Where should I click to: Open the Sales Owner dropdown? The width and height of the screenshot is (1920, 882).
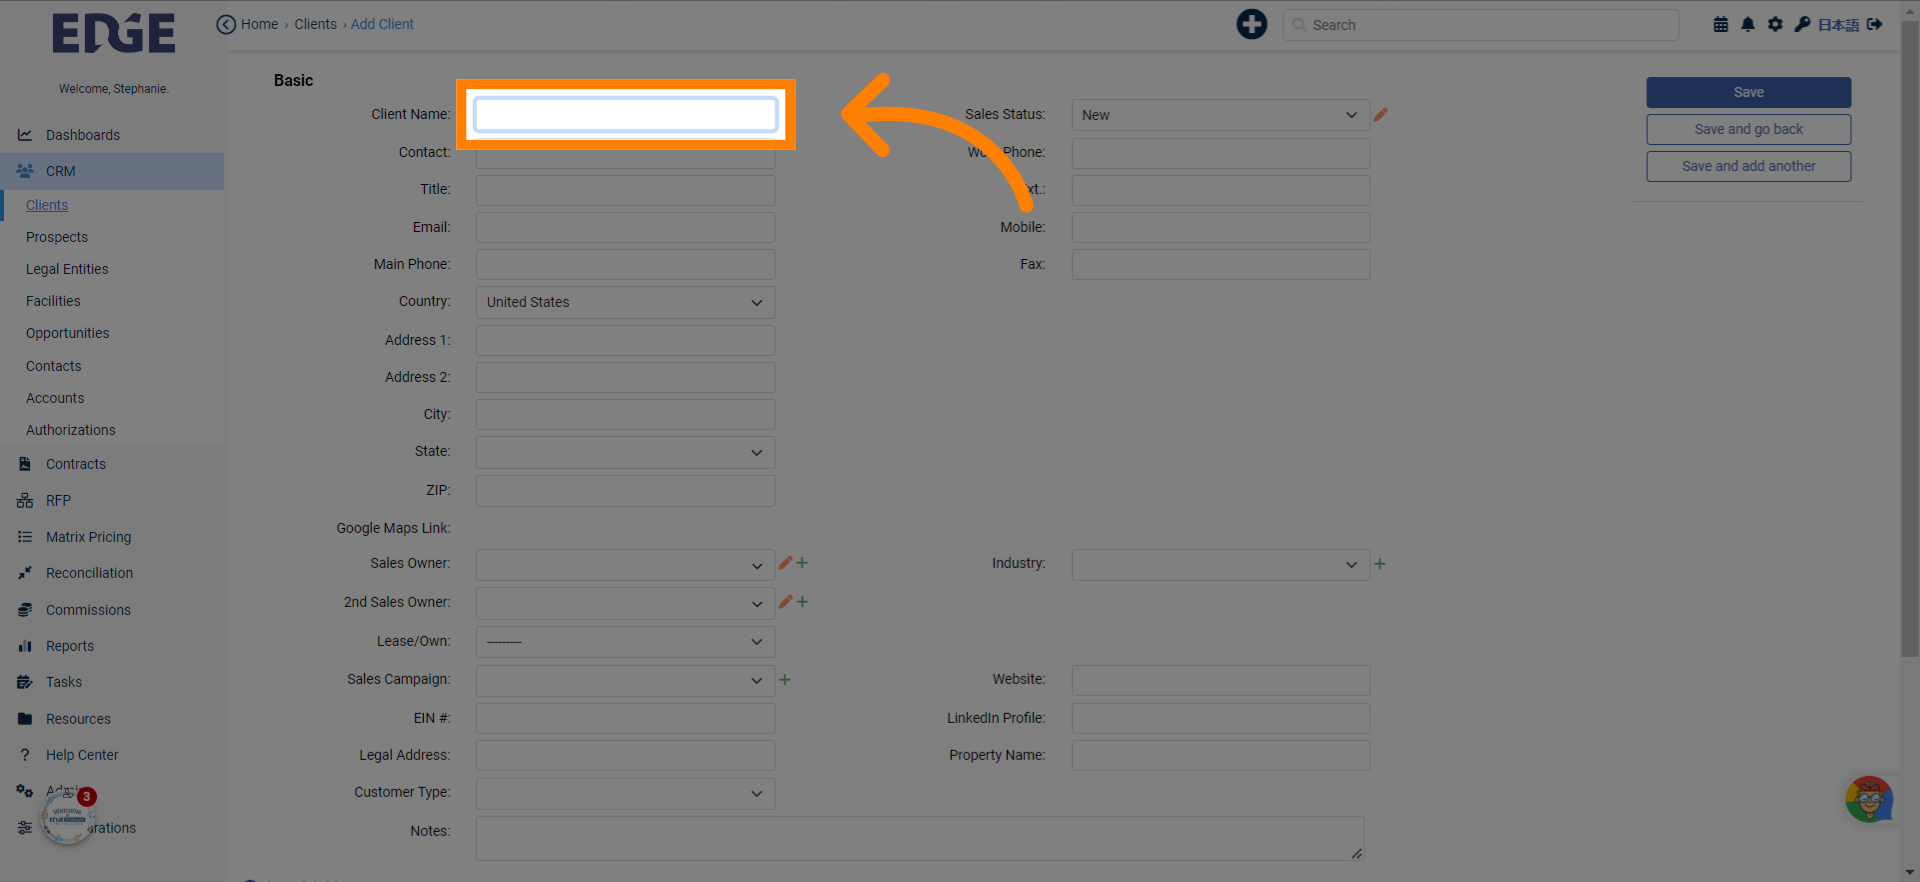pyautogui.click(x=625, y=565)
